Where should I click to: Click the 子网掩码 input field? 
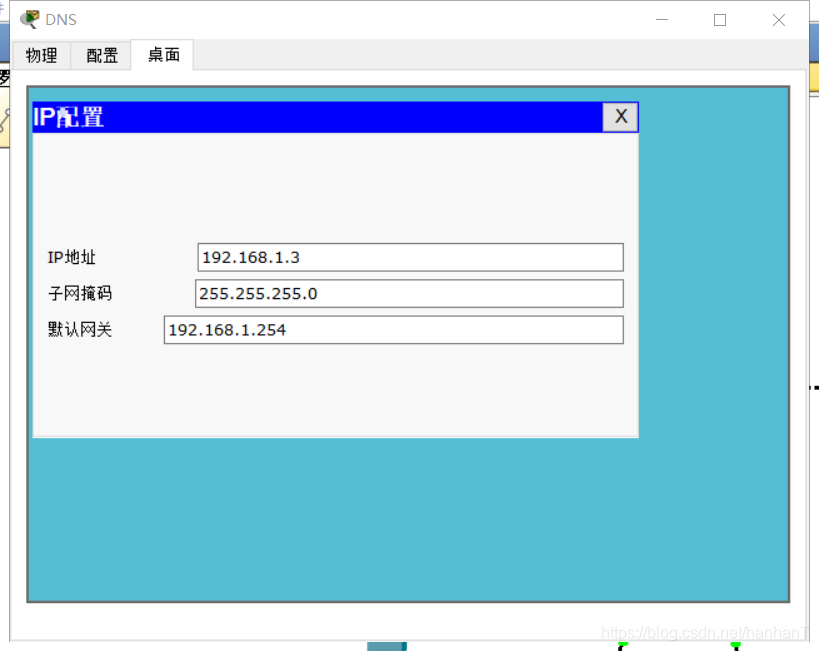pyautogui.click(x=409, y=294)
